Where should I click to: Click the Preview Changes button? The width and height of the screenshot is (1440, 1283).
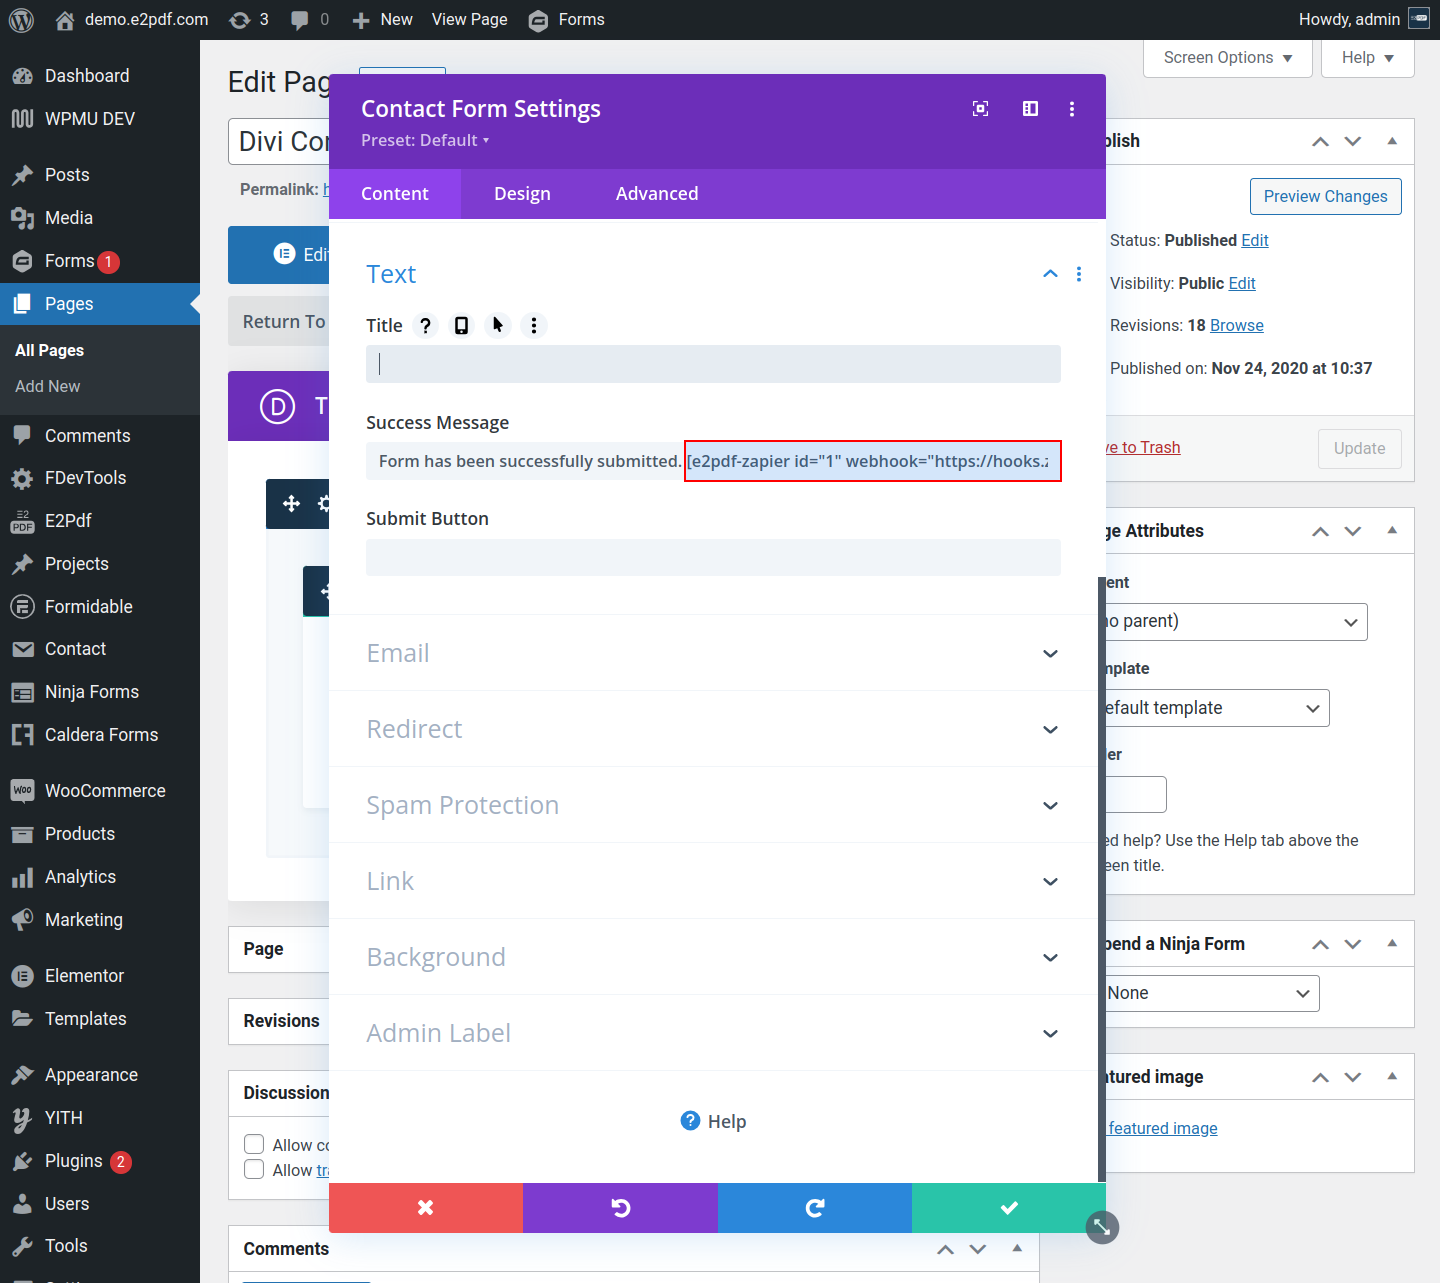pyautogui.click(x=1325, y=196)
